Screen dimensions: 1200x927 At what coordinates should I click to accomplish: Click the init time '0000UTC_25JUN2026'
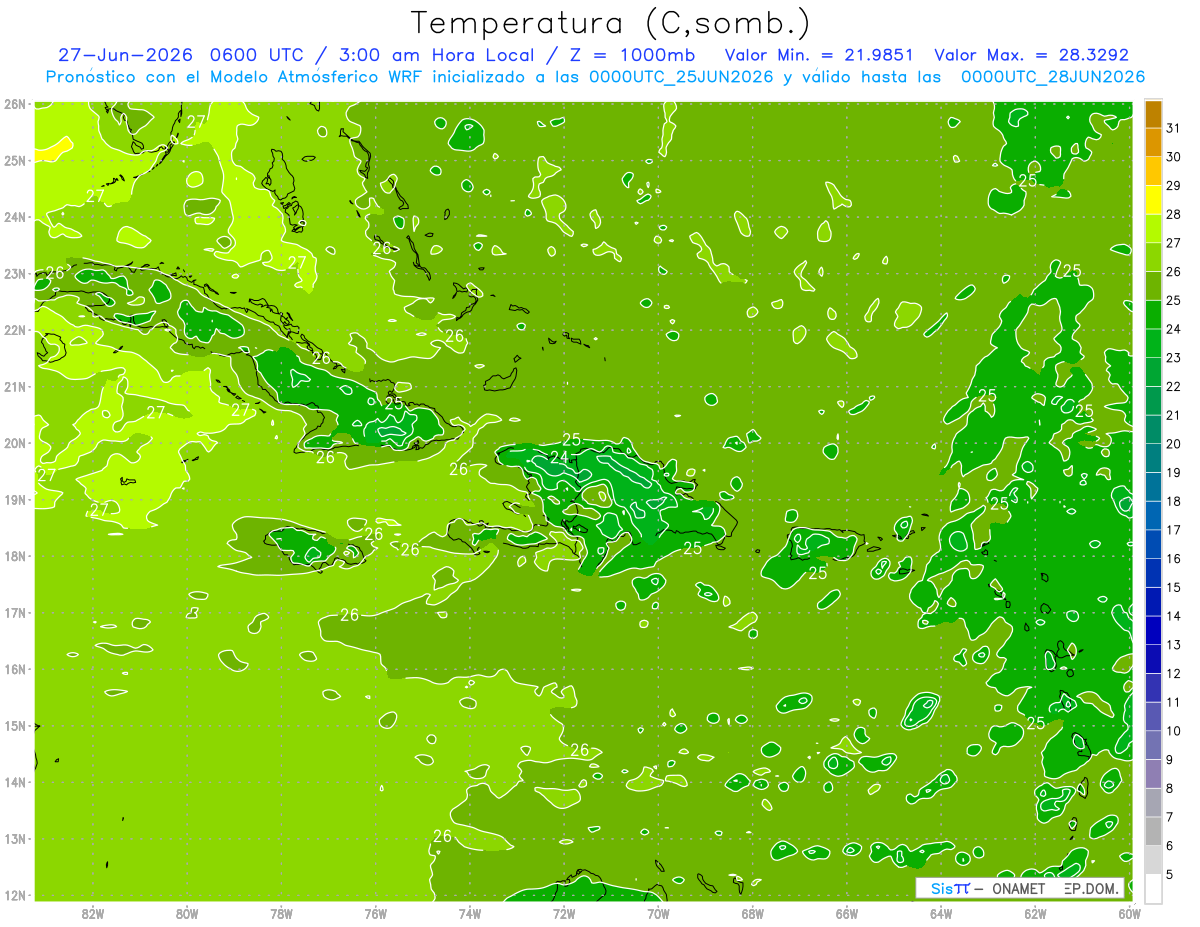pos(680,77)
